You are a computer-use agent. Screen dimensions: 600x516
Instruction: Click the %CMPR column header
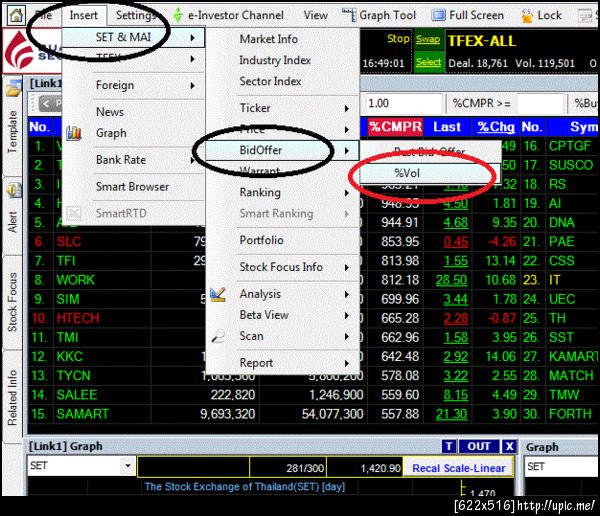(395, 127)
